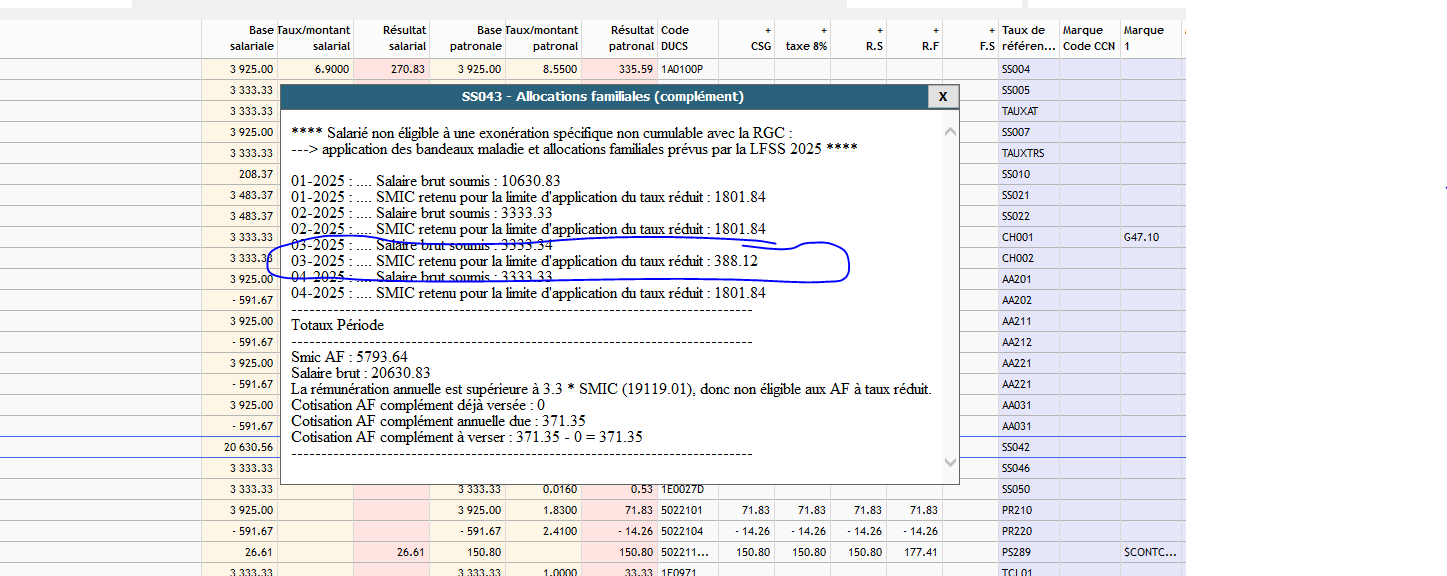
Task: Click the 1.8300 patronal rate cell
Action: 543,510
